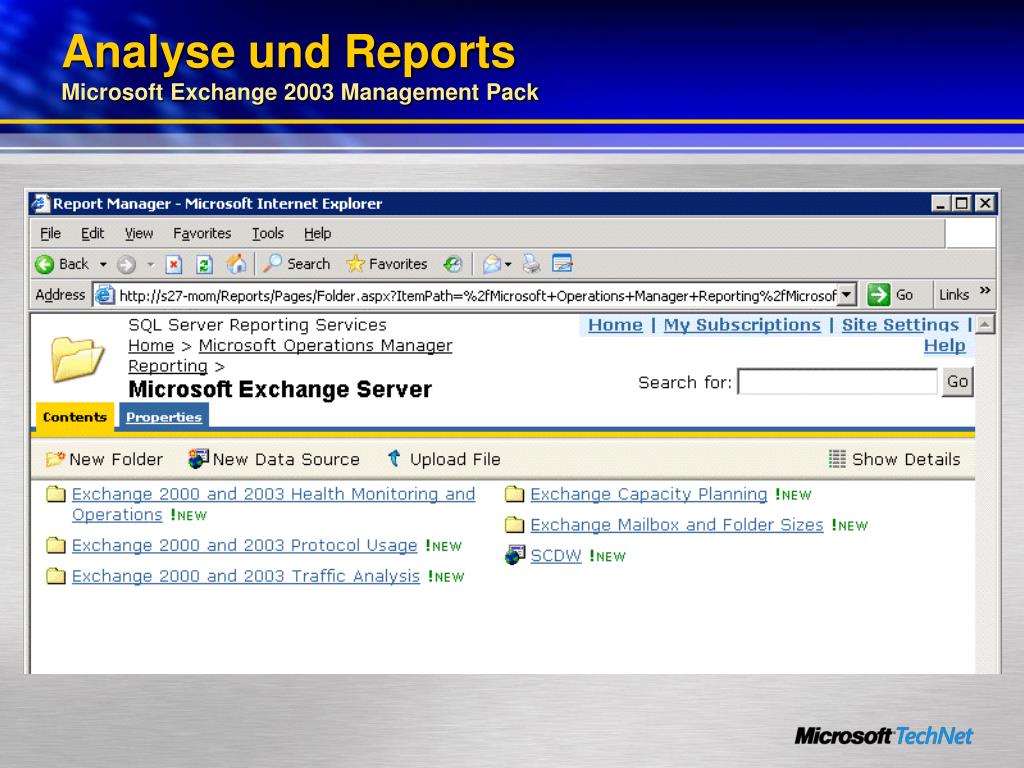
Task: Open the Tools menu
Action: pyautogui.click(x=268, y=233)
